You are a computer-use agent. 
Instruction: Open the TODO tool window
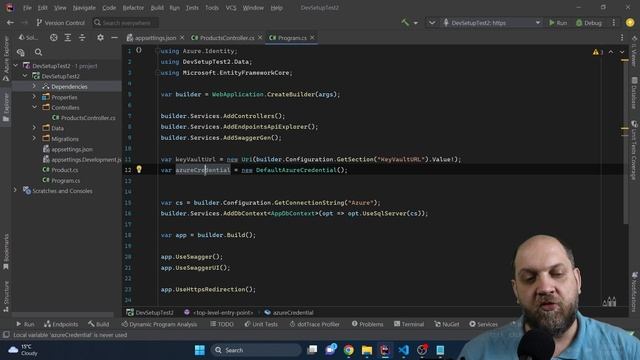[222, 324]
